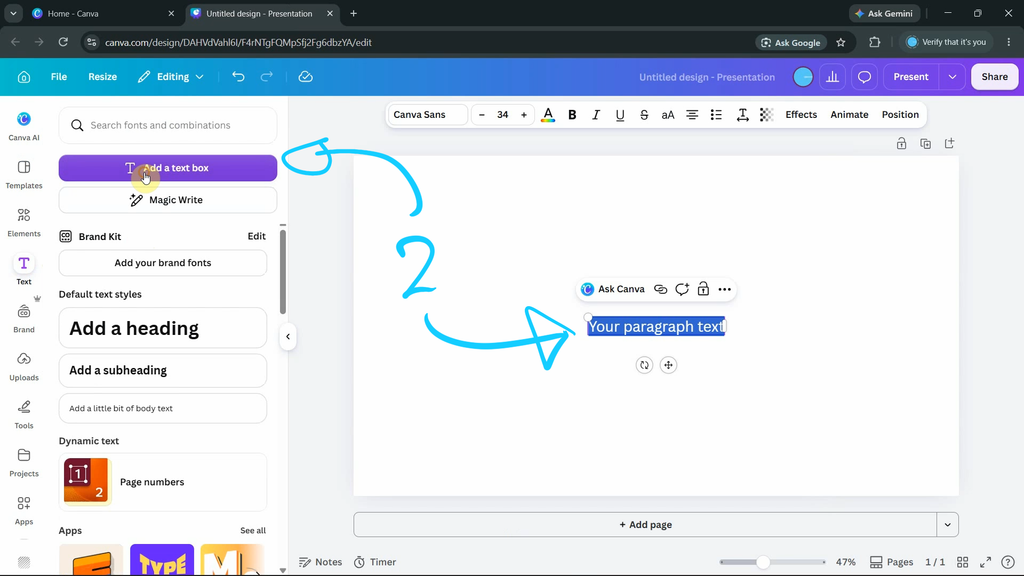1024x576 pixels.
Task: Add a heading text style
Action: click(163, 328)
